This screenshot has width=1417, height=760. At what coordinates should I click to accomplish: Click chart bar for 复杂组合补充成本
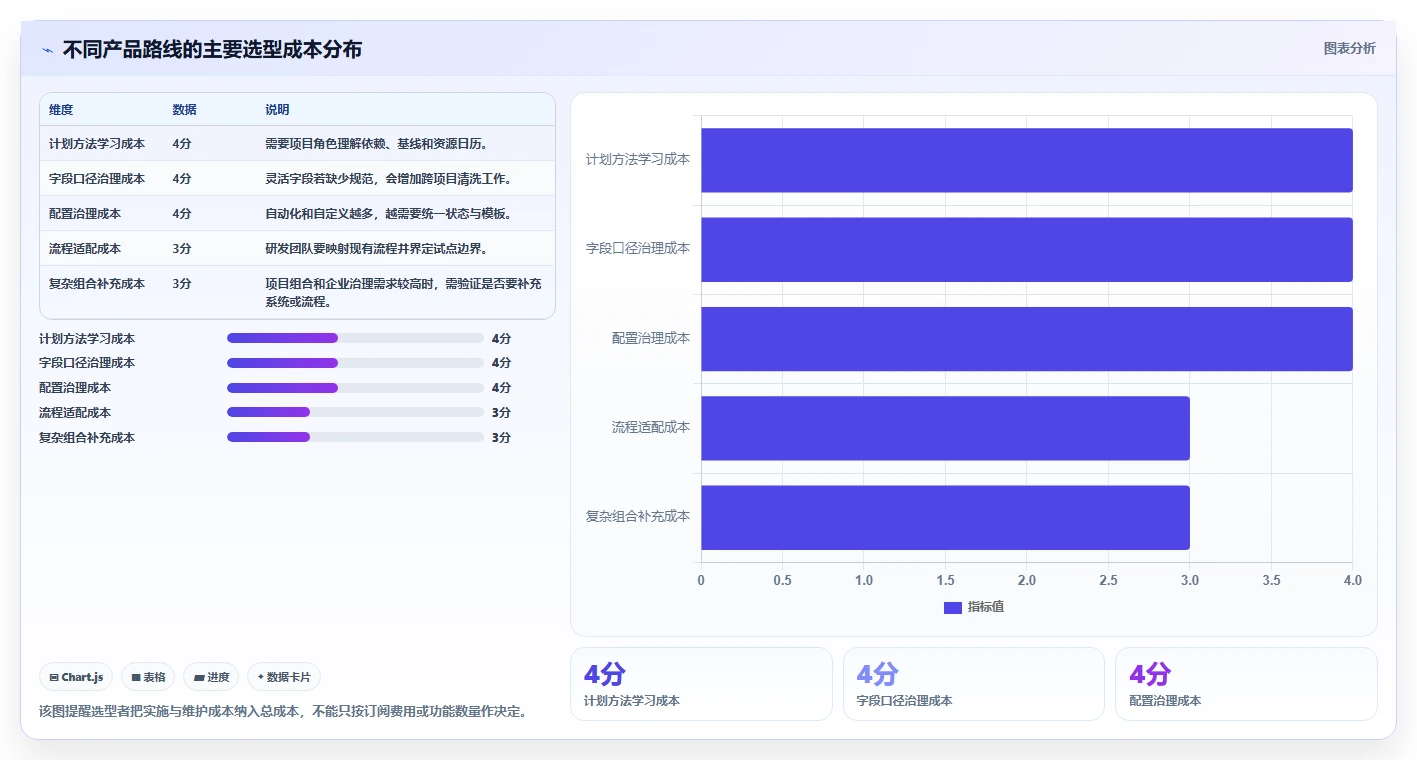click(945, 517)
